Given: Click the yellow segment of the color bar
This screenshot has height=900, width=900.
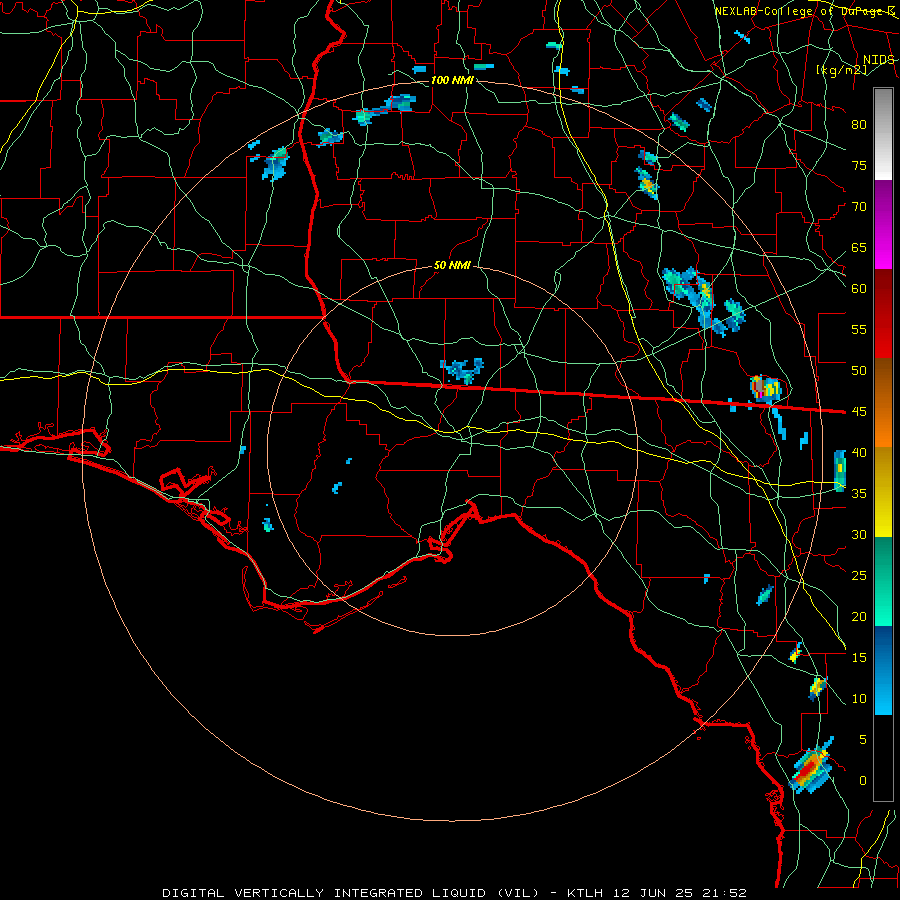Looking at the screenshot, I should 883,492.
